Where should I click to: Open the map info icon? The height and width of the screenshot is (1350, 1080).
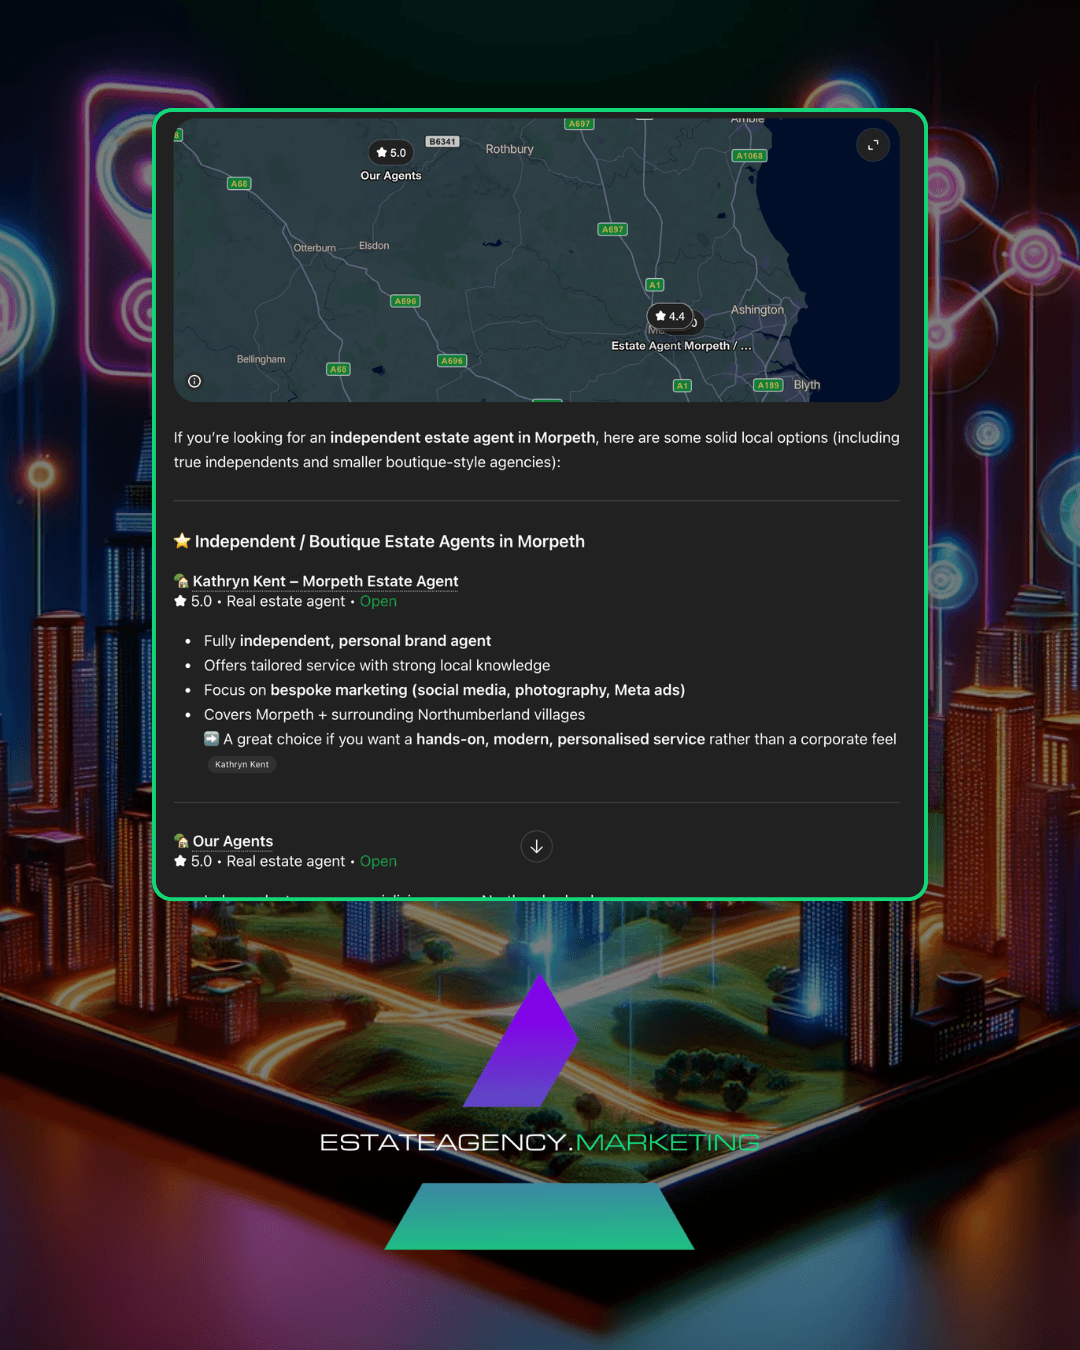195,381
